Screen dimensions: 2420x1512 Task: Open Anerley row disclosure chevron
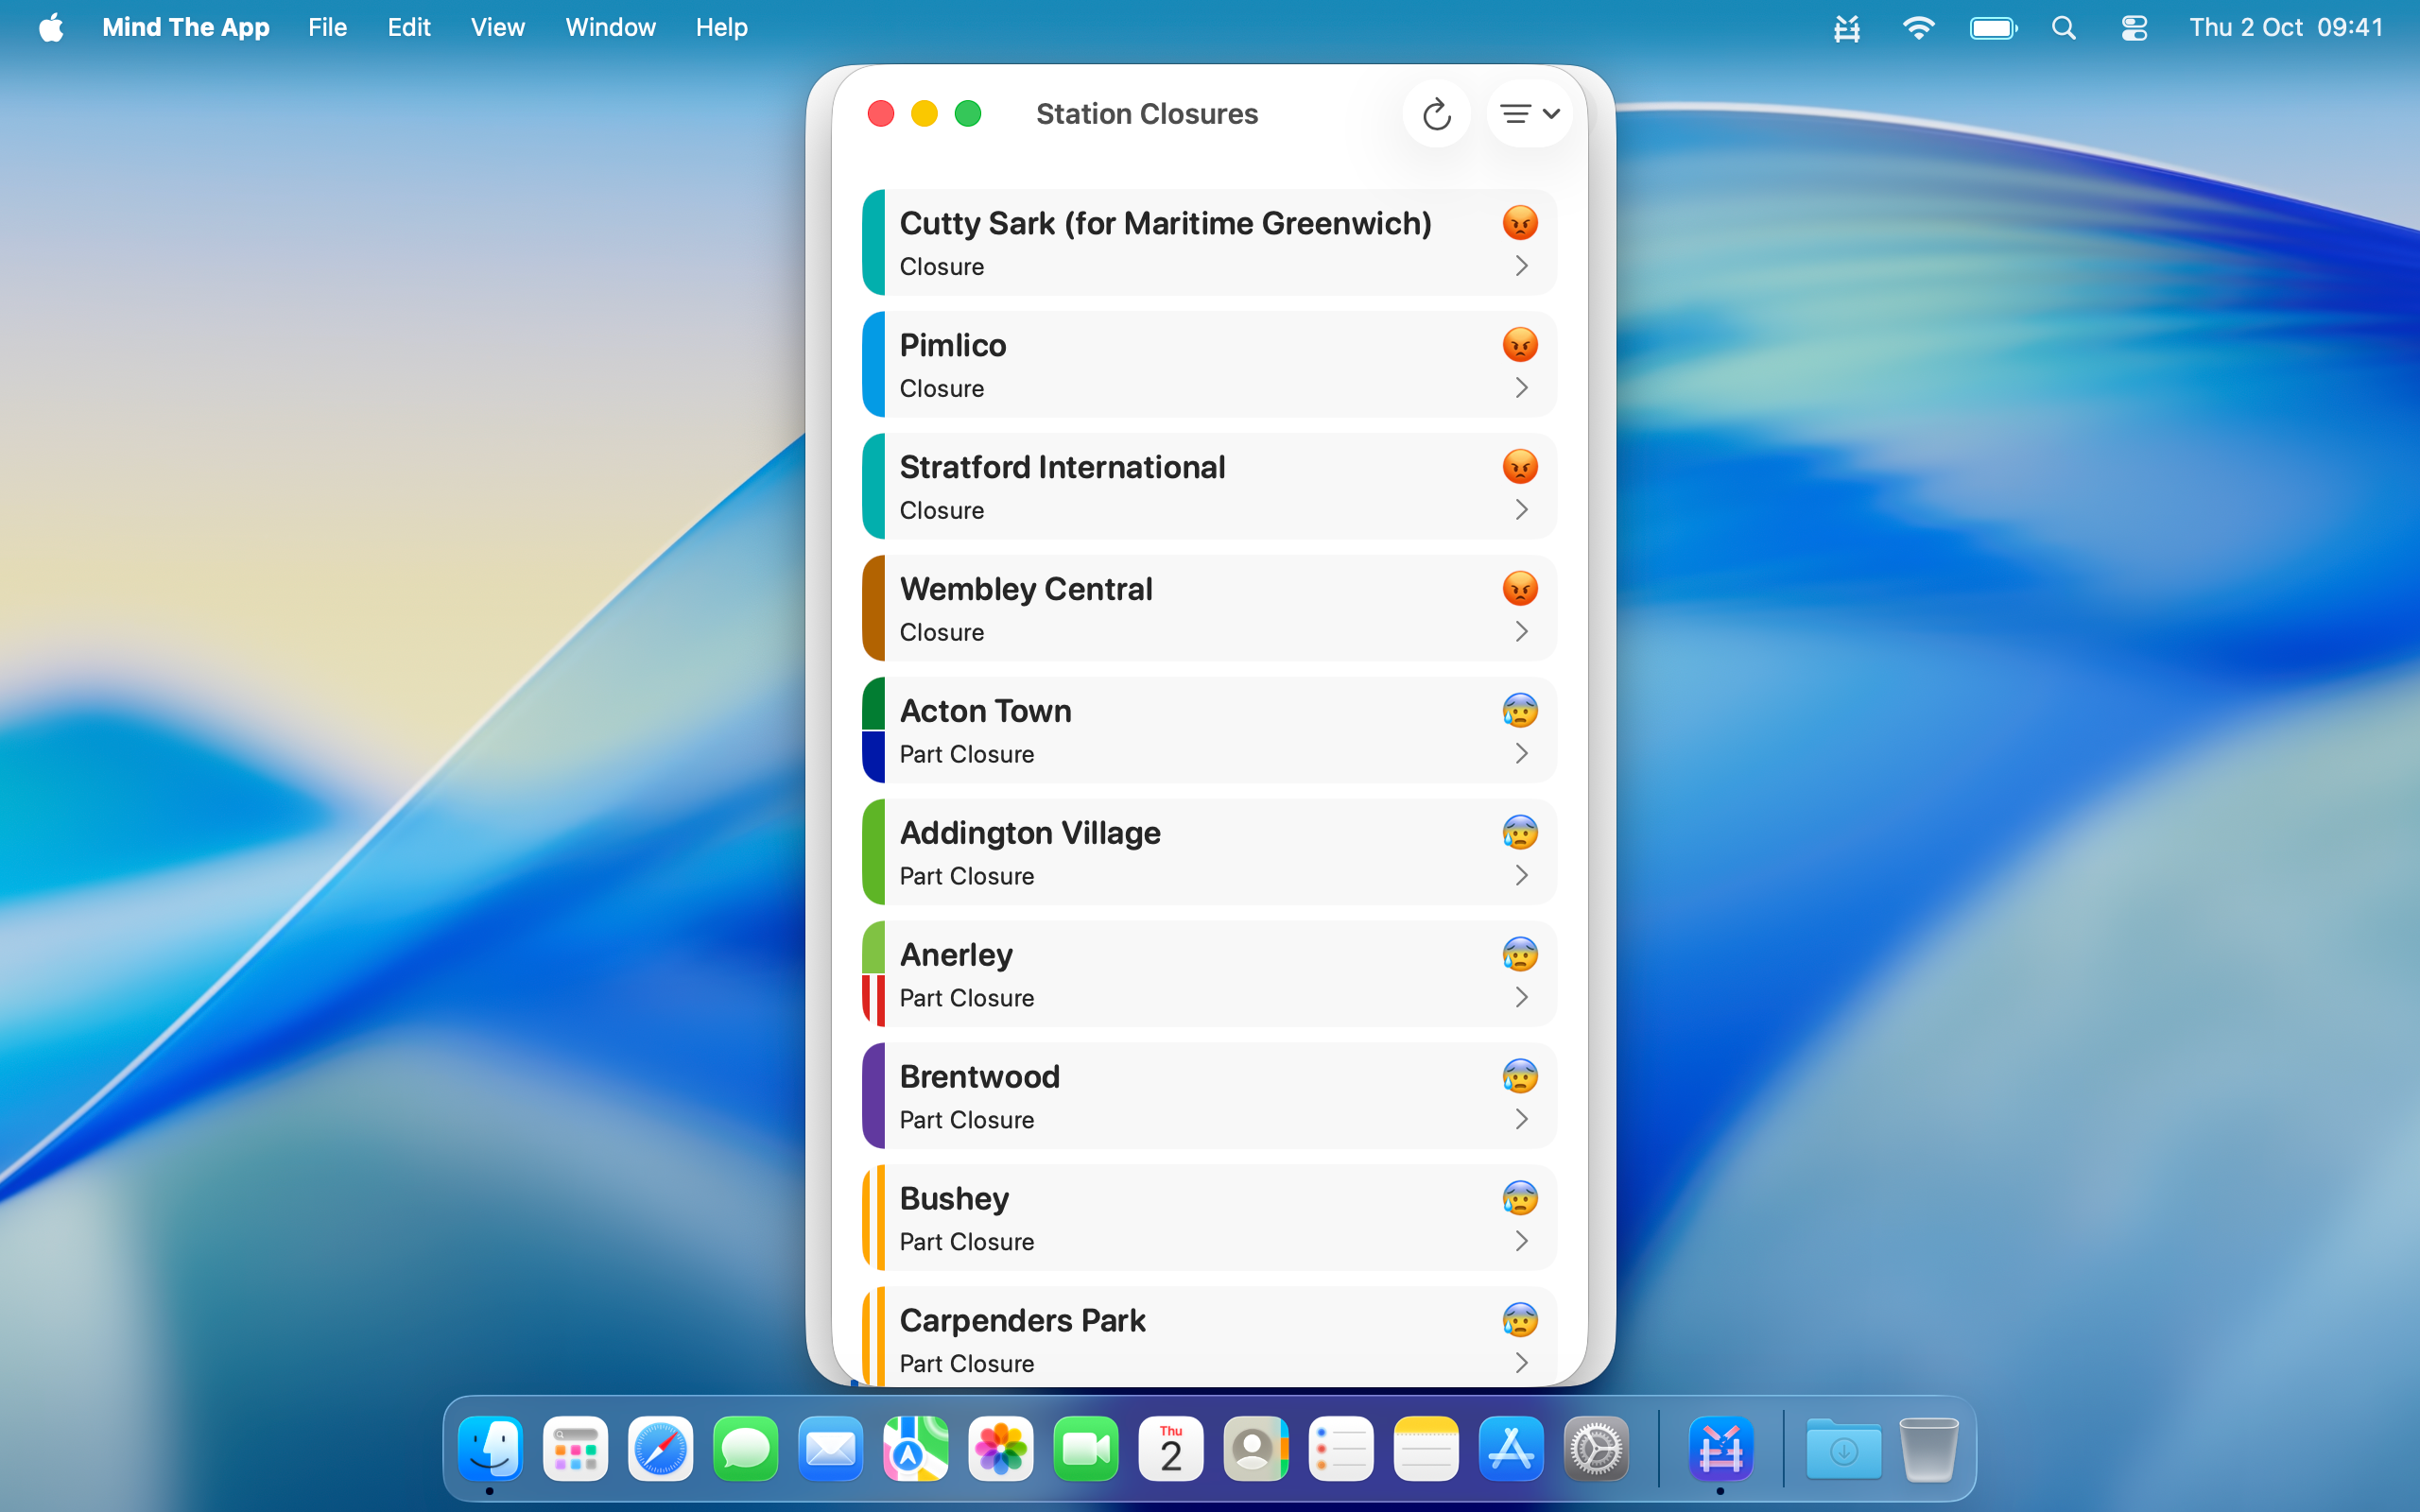pos(1521,998)
